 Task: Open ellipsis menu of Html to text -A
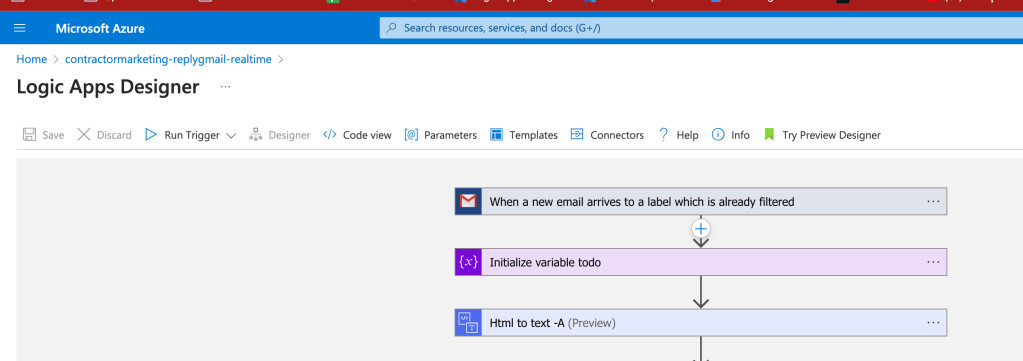[933, 322]
